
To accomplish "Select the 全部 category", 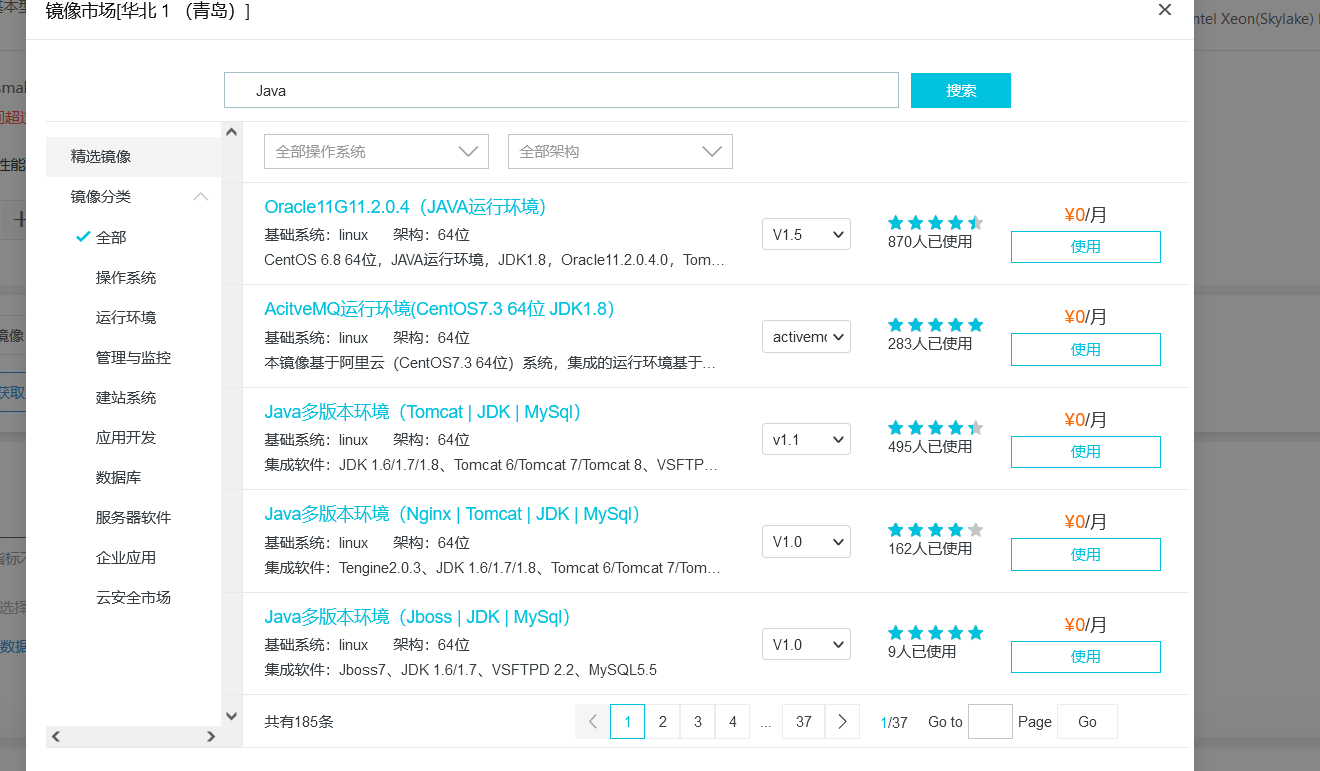I will tap(111, 238).
